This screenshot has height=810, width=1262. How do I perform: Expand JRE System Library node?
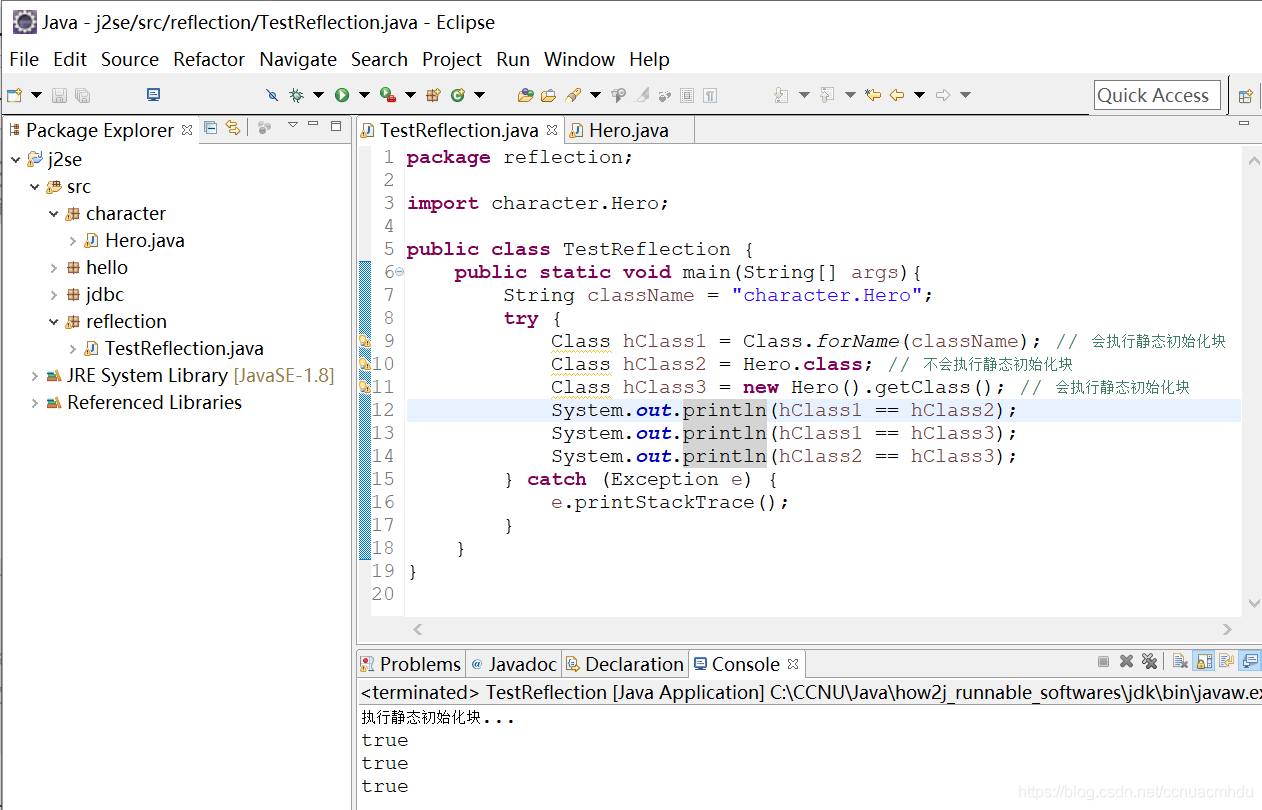pos(35,375)
